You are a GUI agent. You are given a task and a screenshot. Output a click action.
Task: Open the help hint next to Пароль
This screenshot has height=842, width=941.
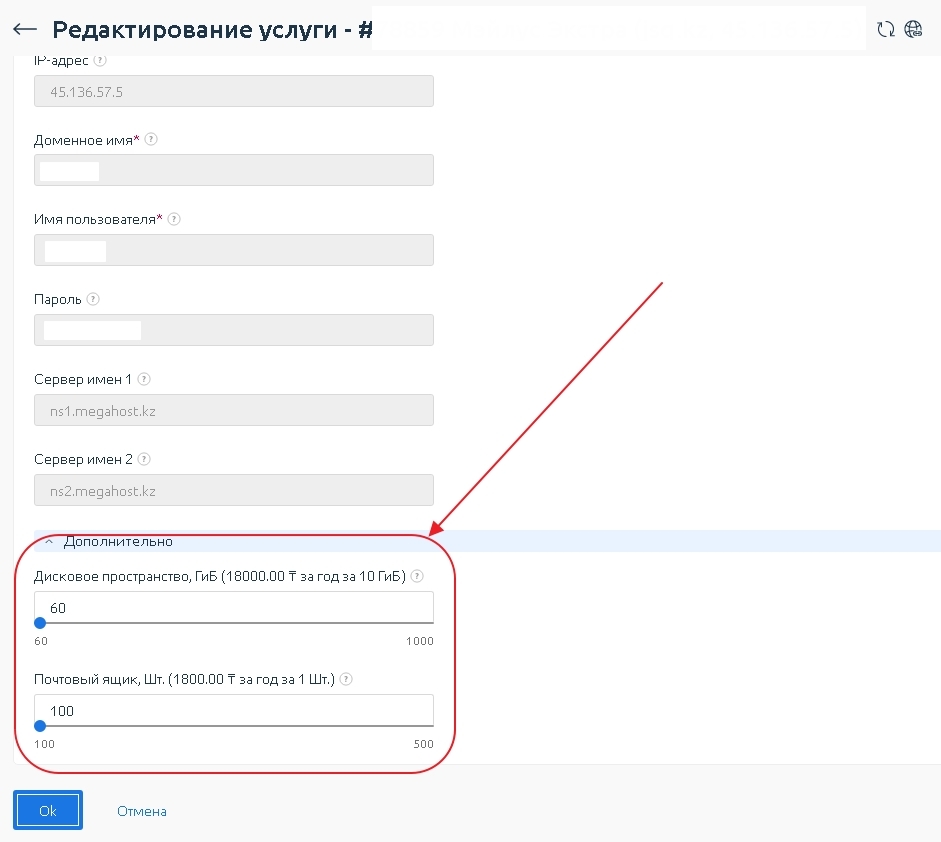tap(93, 299)
